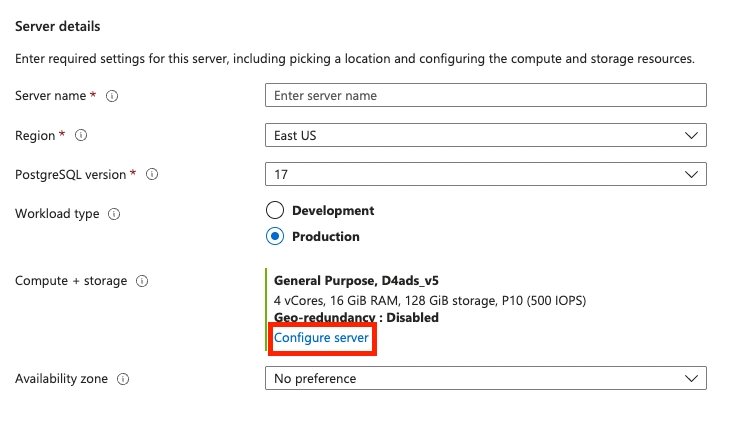The image size is (735, 424).
Task: Click the Server details section heading
Action: [58, 26]
